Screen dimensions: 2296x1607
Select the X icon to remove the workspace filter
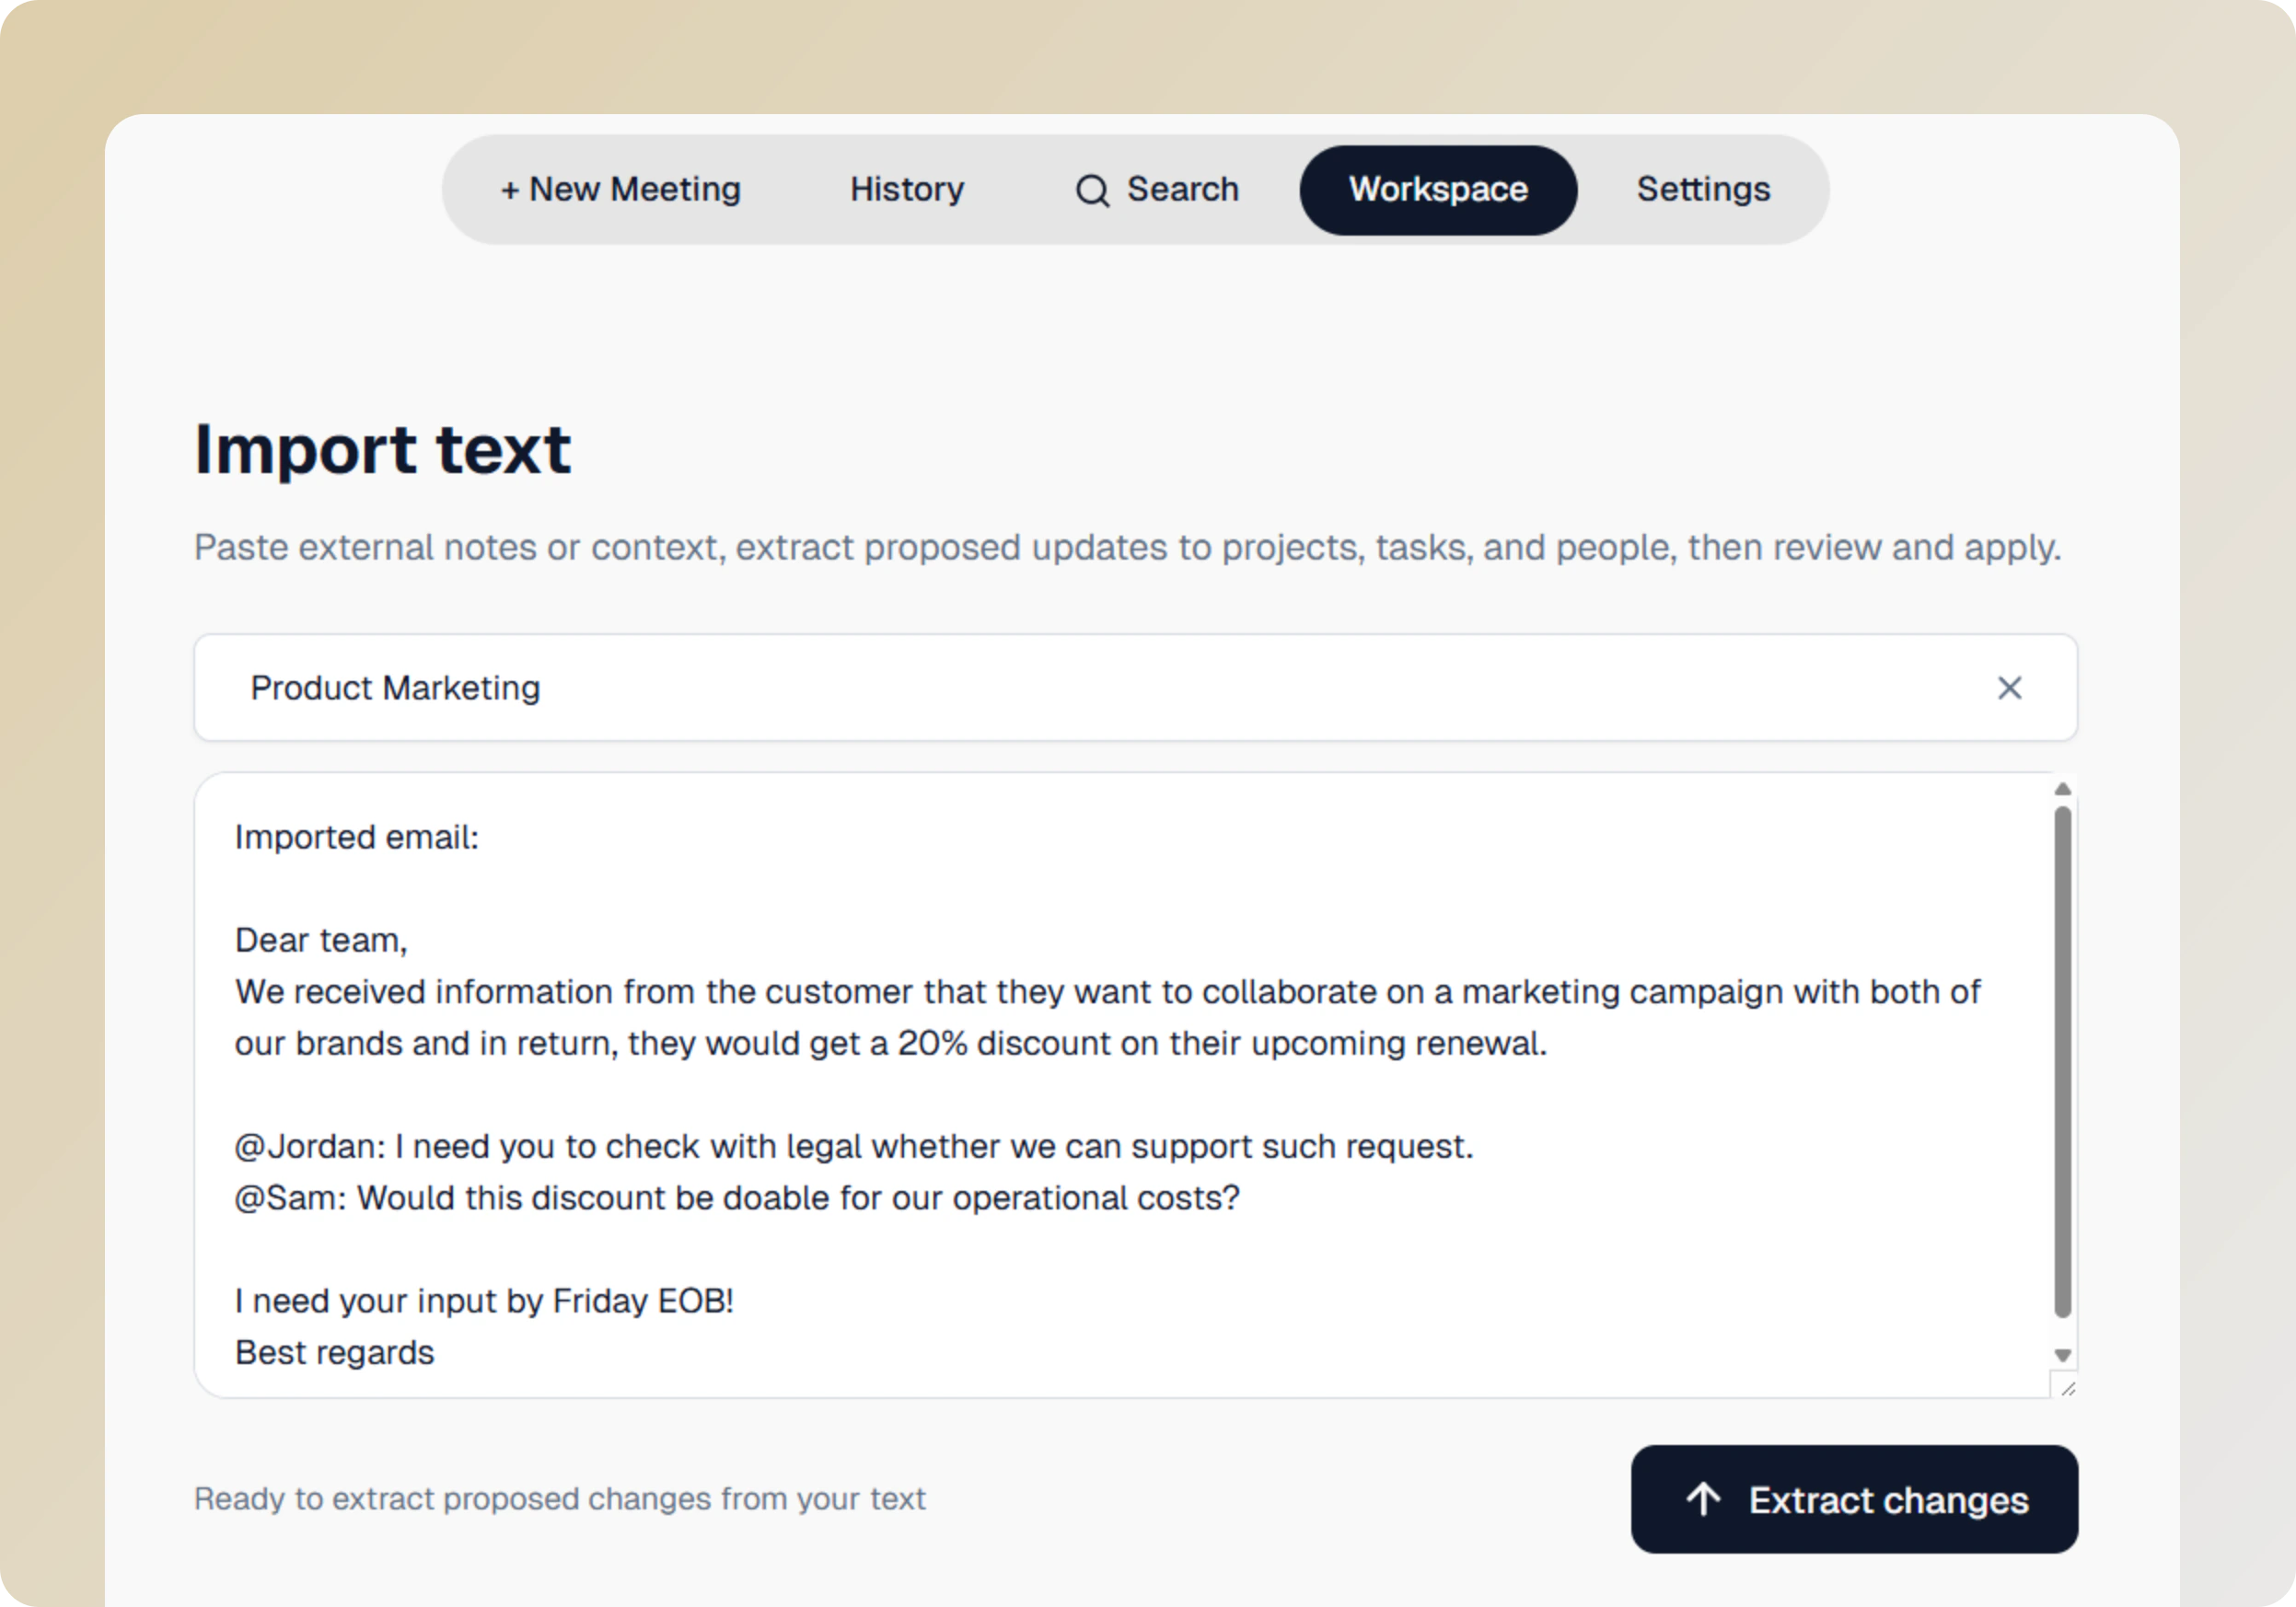pos(2010,688)
